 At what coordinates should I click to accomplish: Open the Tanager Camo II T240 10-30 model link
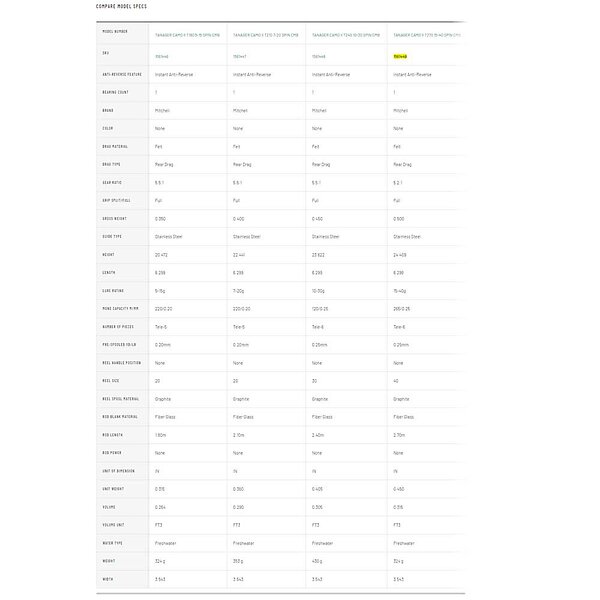(343, 33)
